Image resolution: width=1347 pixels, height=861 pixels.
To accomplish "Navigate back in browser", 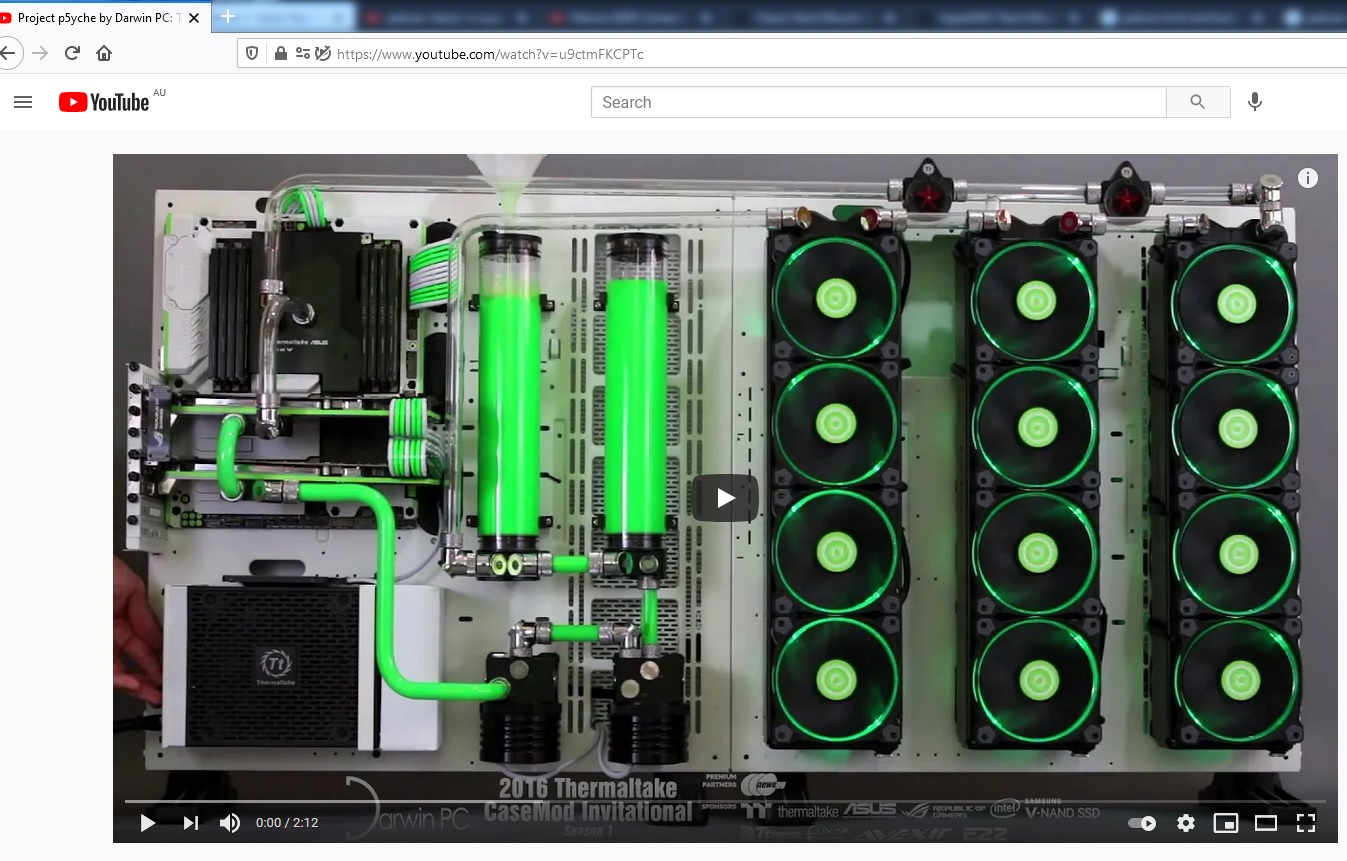I will point(8,53).
